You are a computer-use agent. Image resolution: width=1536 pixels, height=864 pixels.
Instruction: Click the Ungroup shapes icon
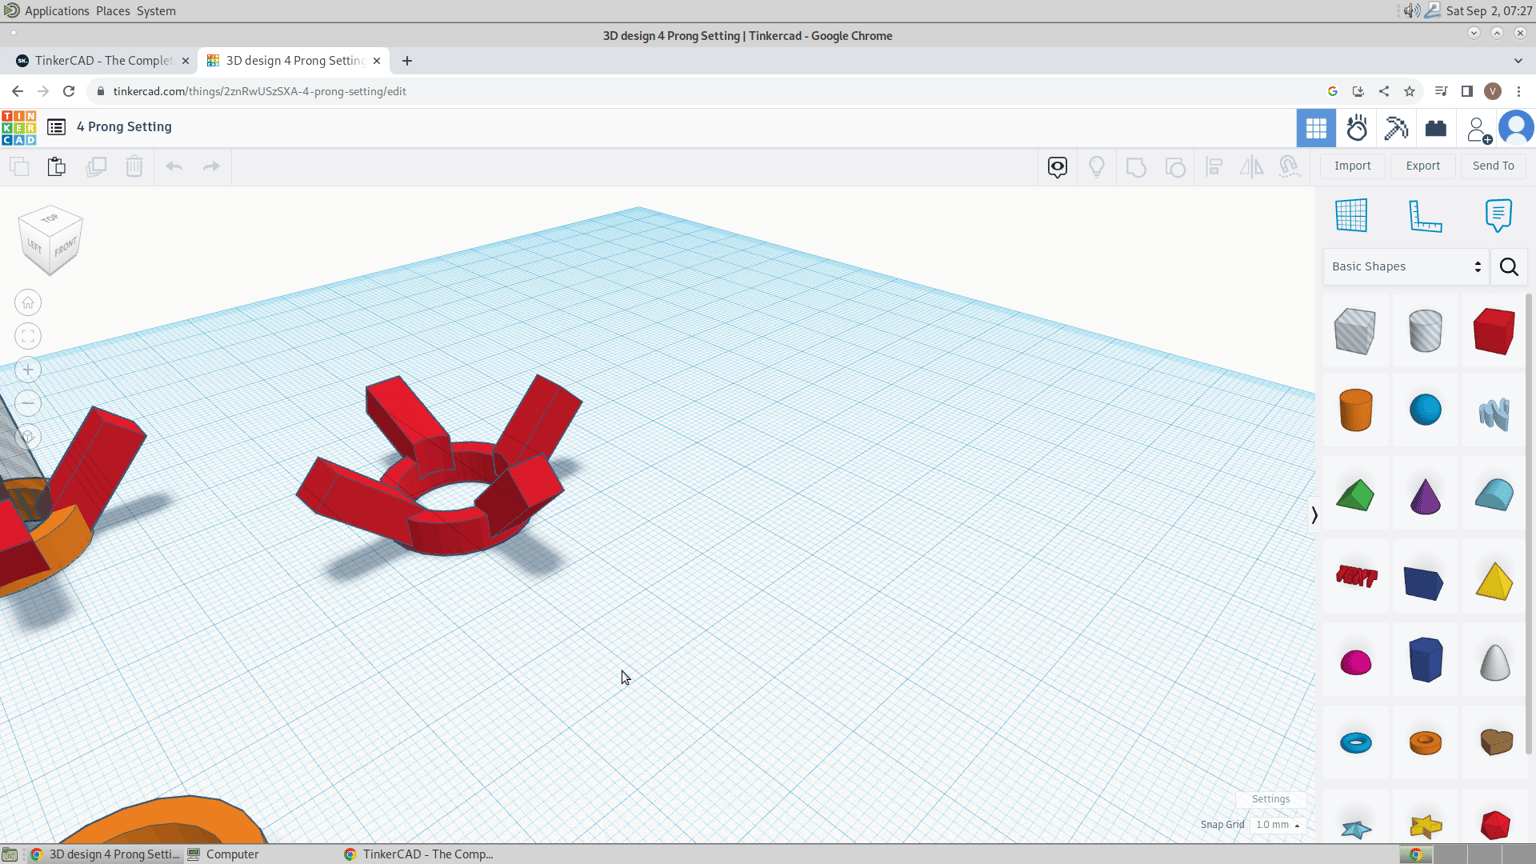pos(1175,167)
